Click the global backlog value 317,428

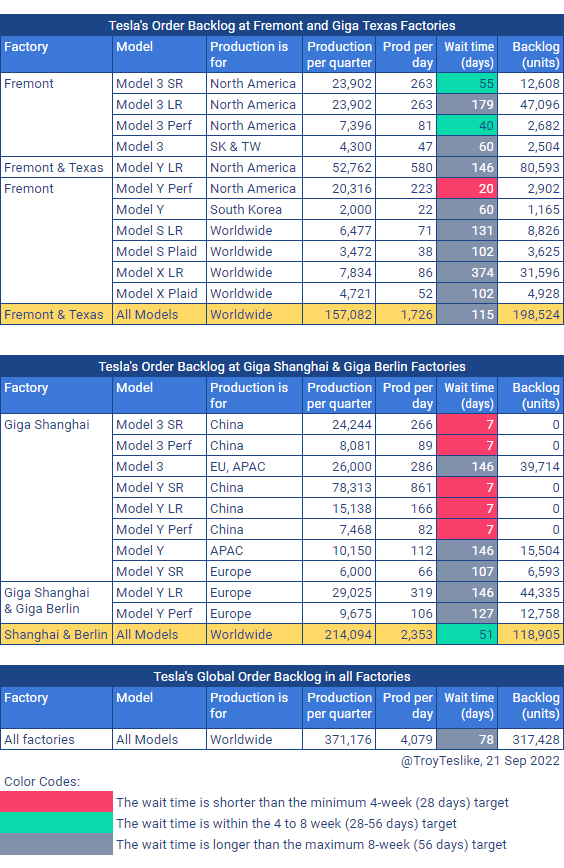pyautogui.click(x=531, y=740)
